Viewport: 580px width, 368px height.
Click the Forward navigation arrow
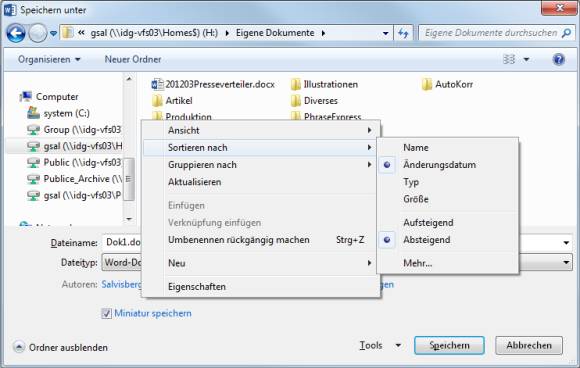[38, 33]
